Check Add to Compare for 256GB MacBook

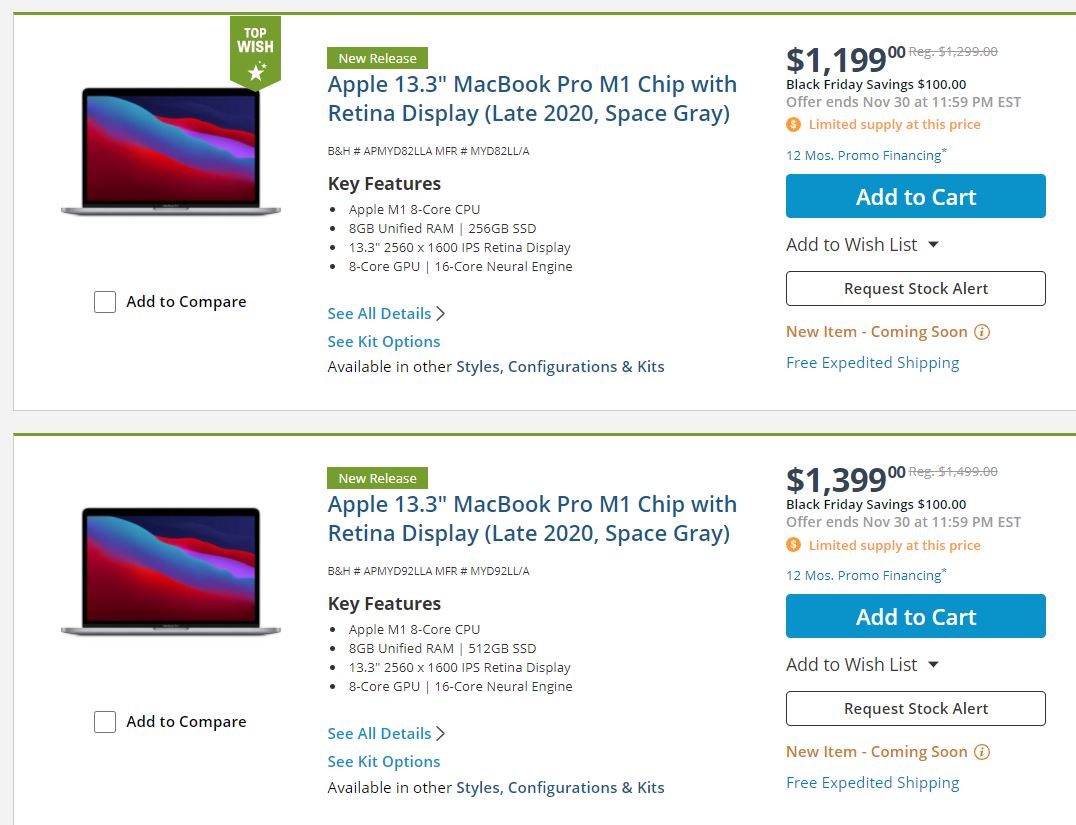click(105, 302)
